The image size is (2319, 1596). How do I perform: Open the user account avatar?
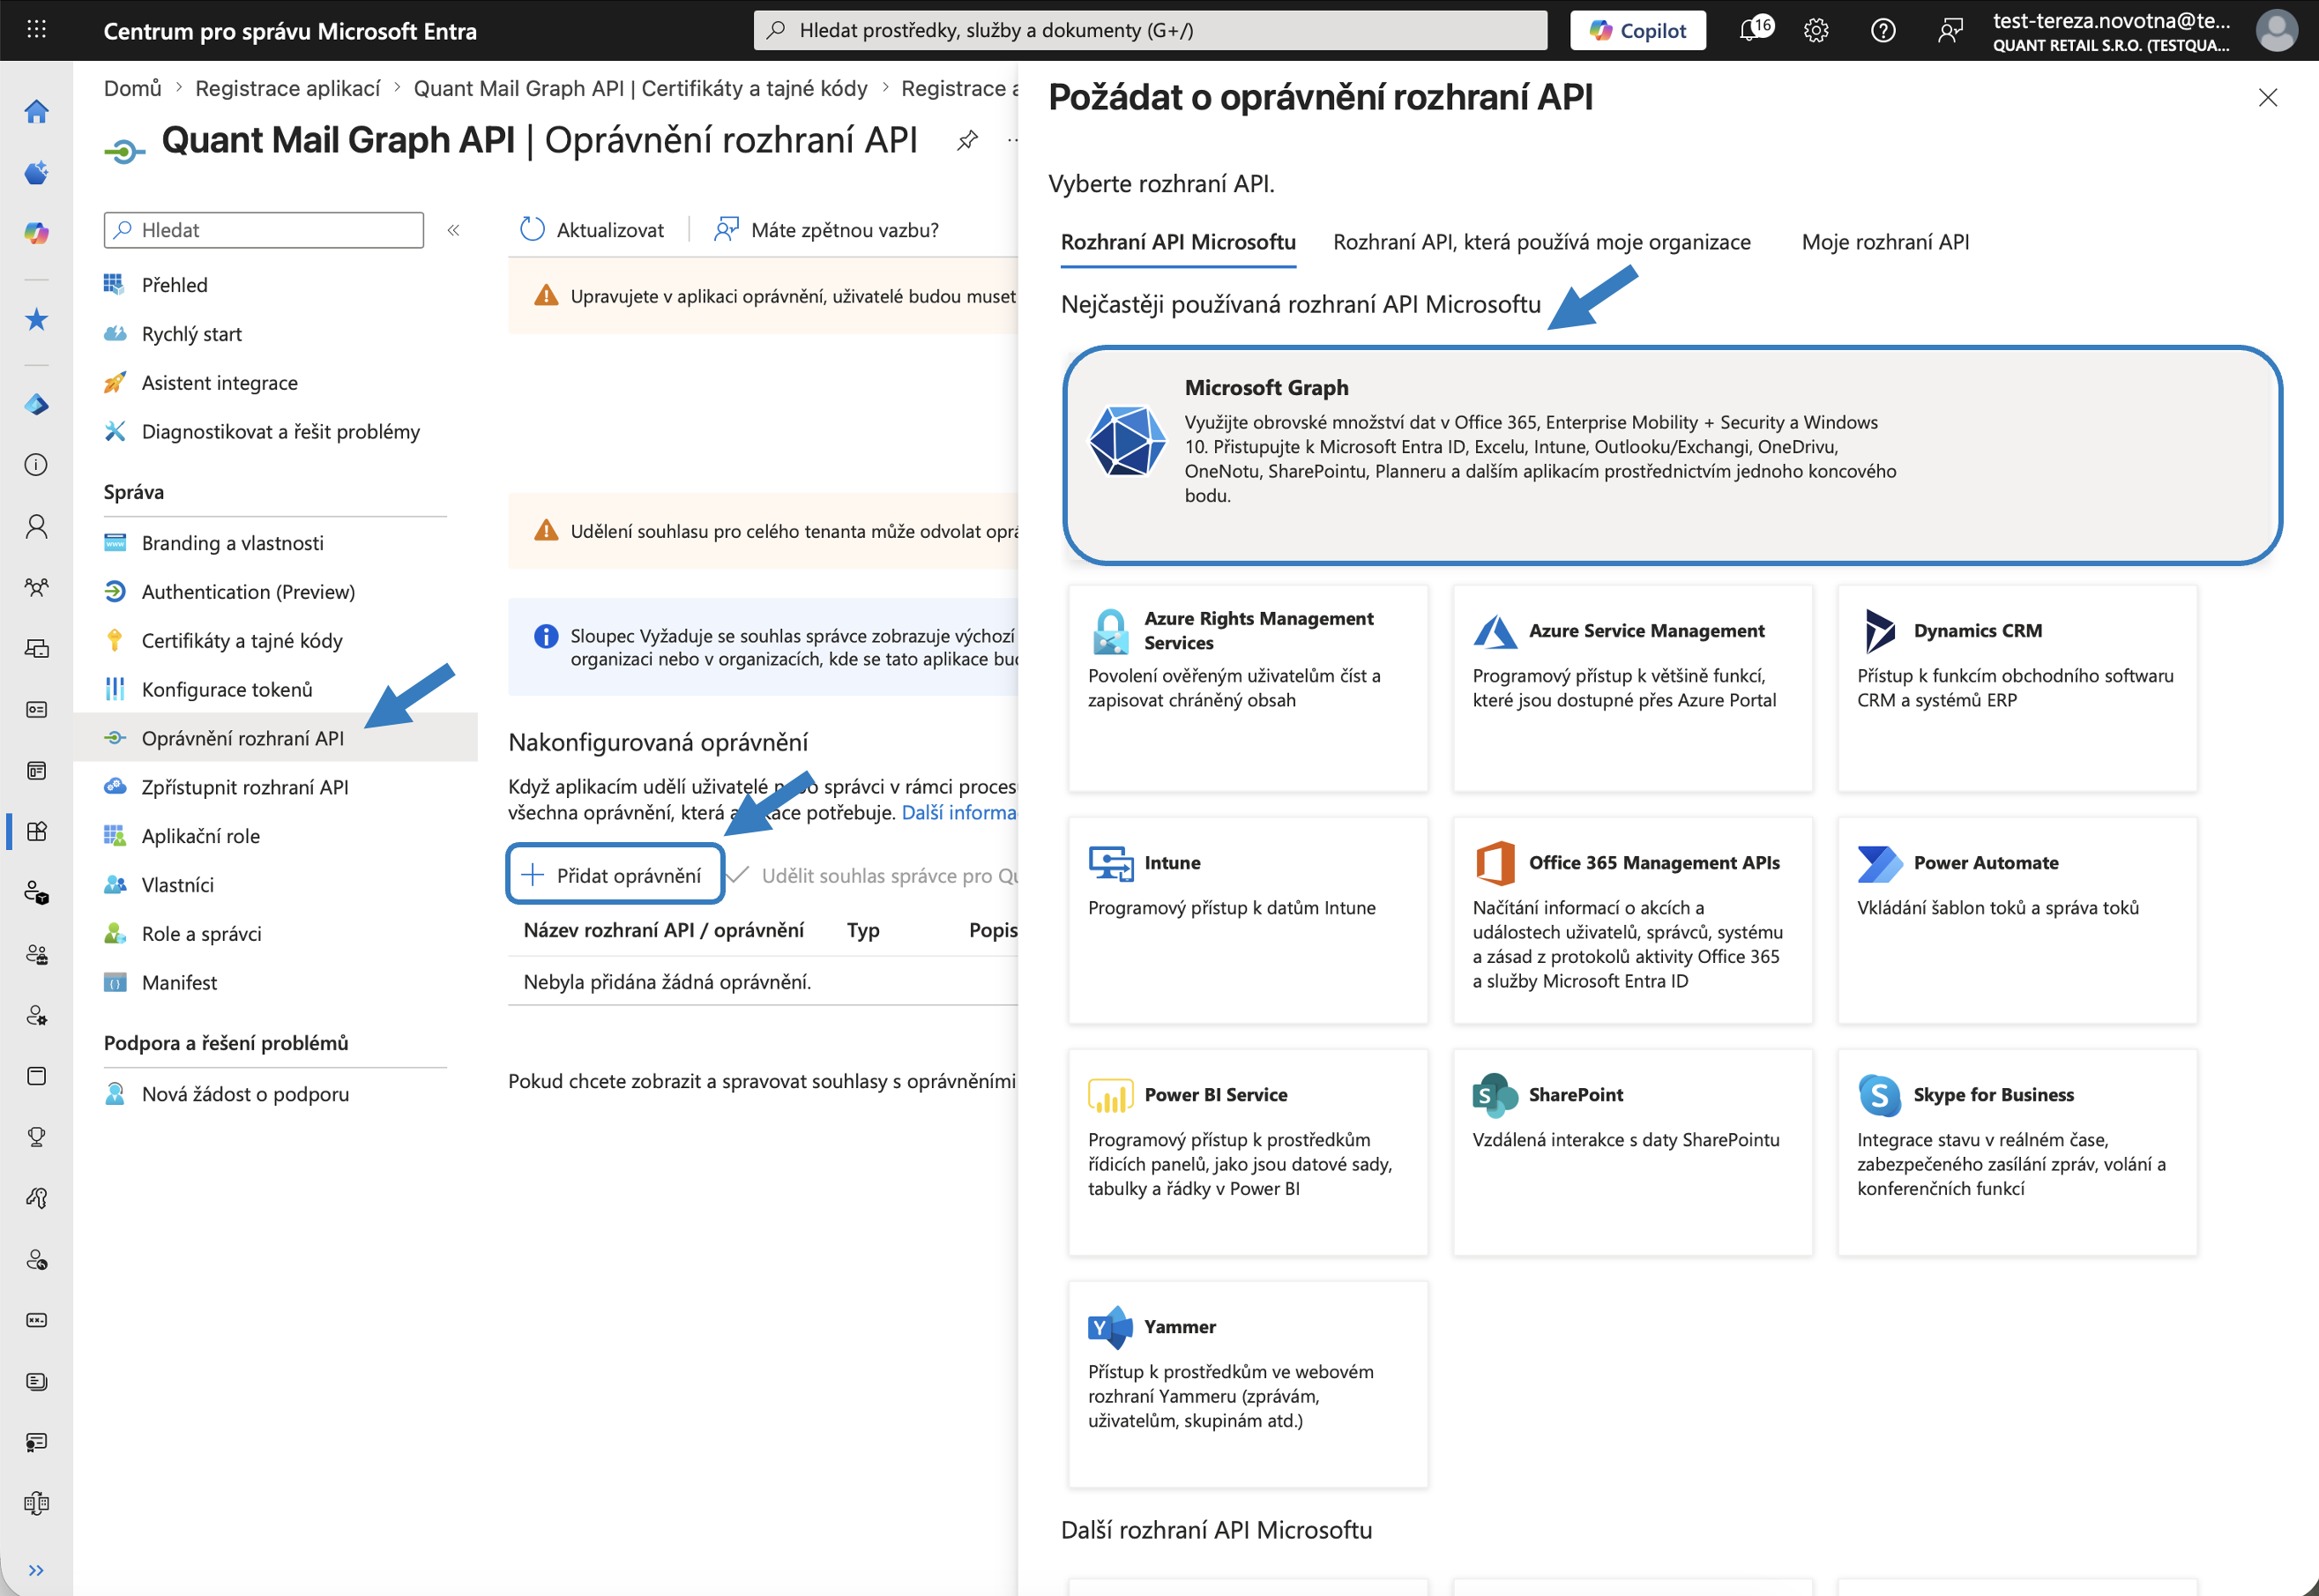[x=2276, y=30]
